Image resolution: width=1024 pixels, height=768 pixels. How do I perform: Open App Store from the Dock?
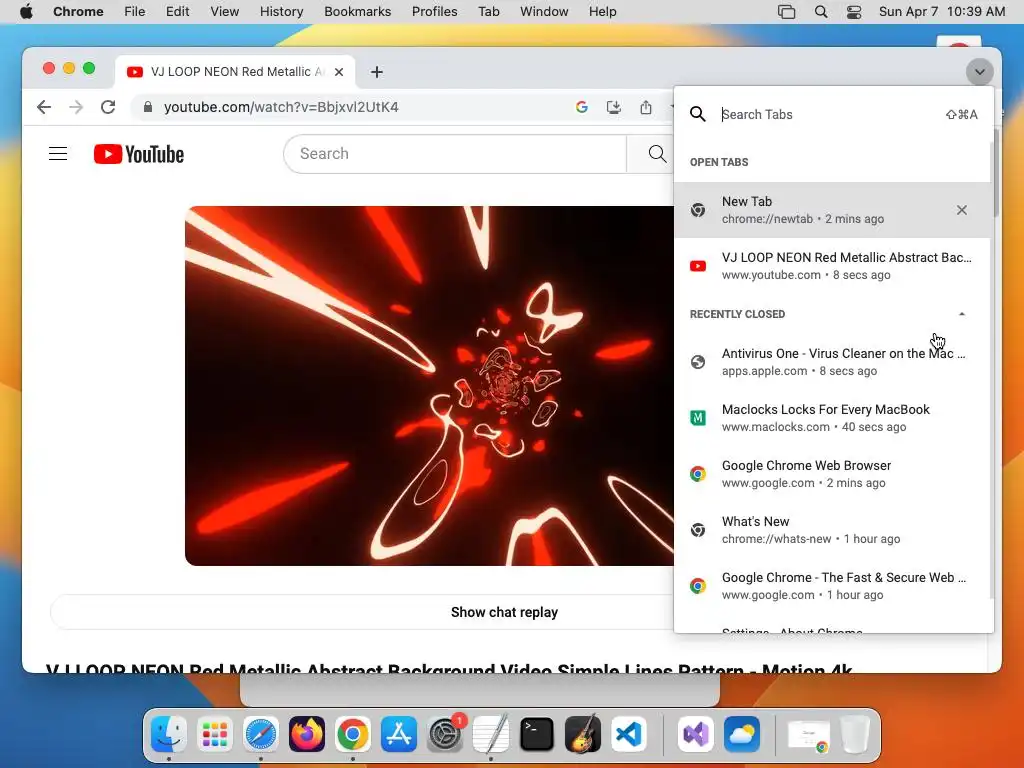coord(398,734)
